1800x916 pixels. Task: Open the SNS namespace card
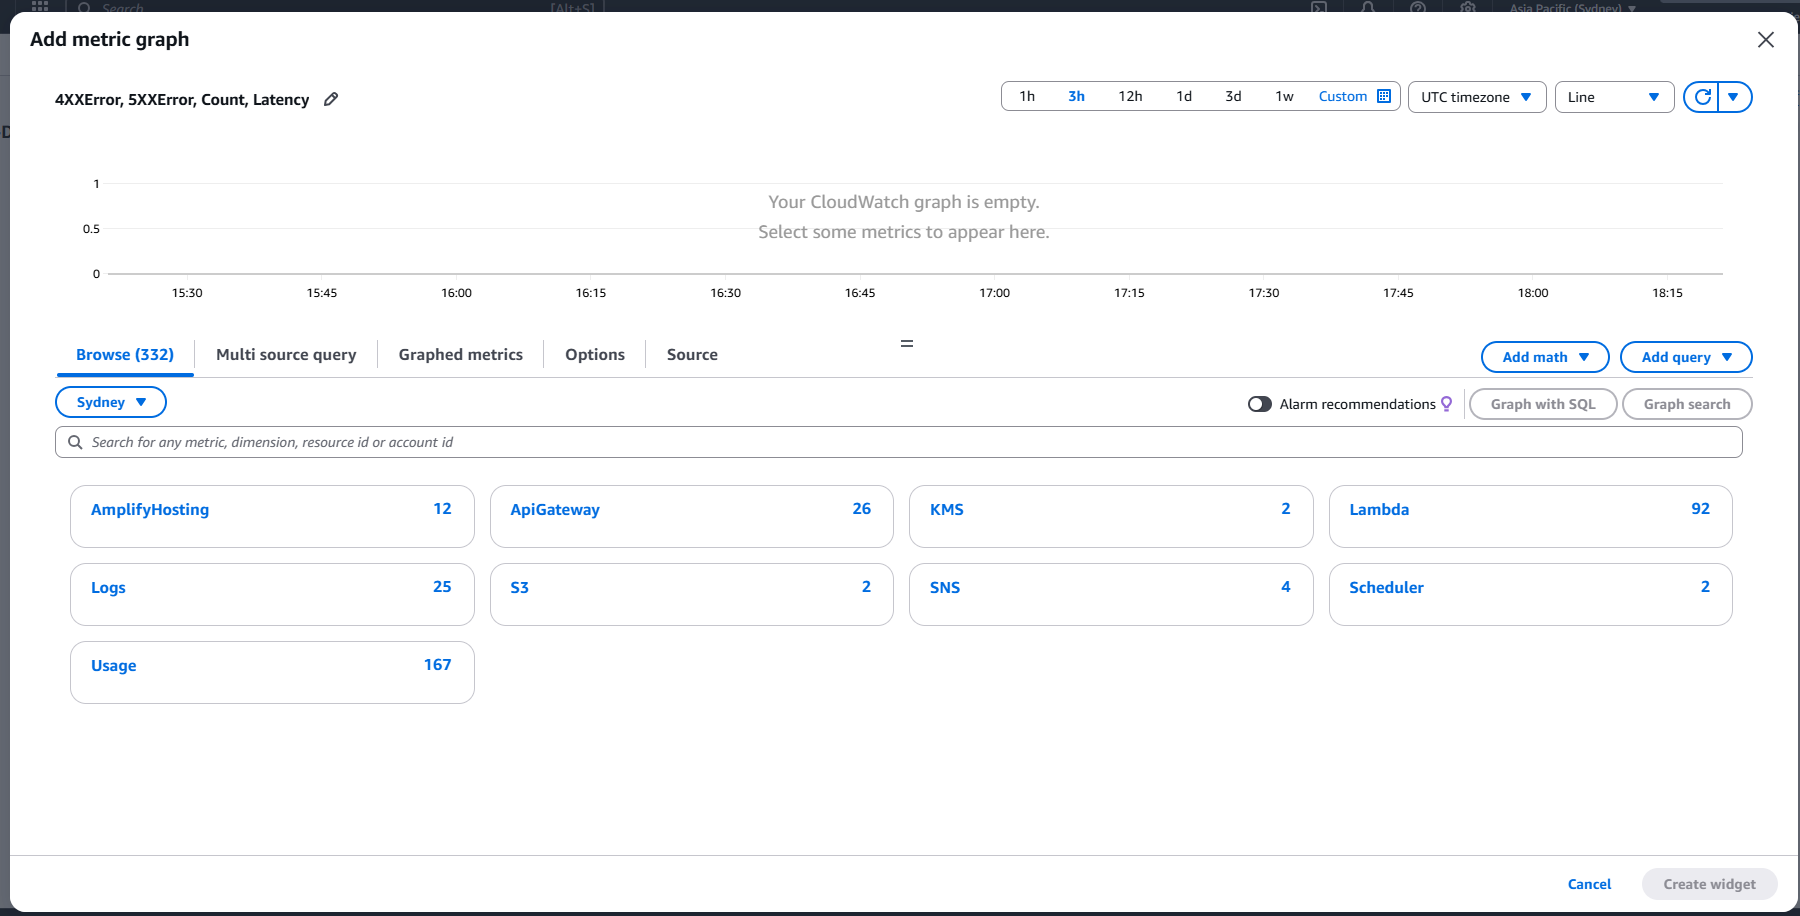[1111, 594]
